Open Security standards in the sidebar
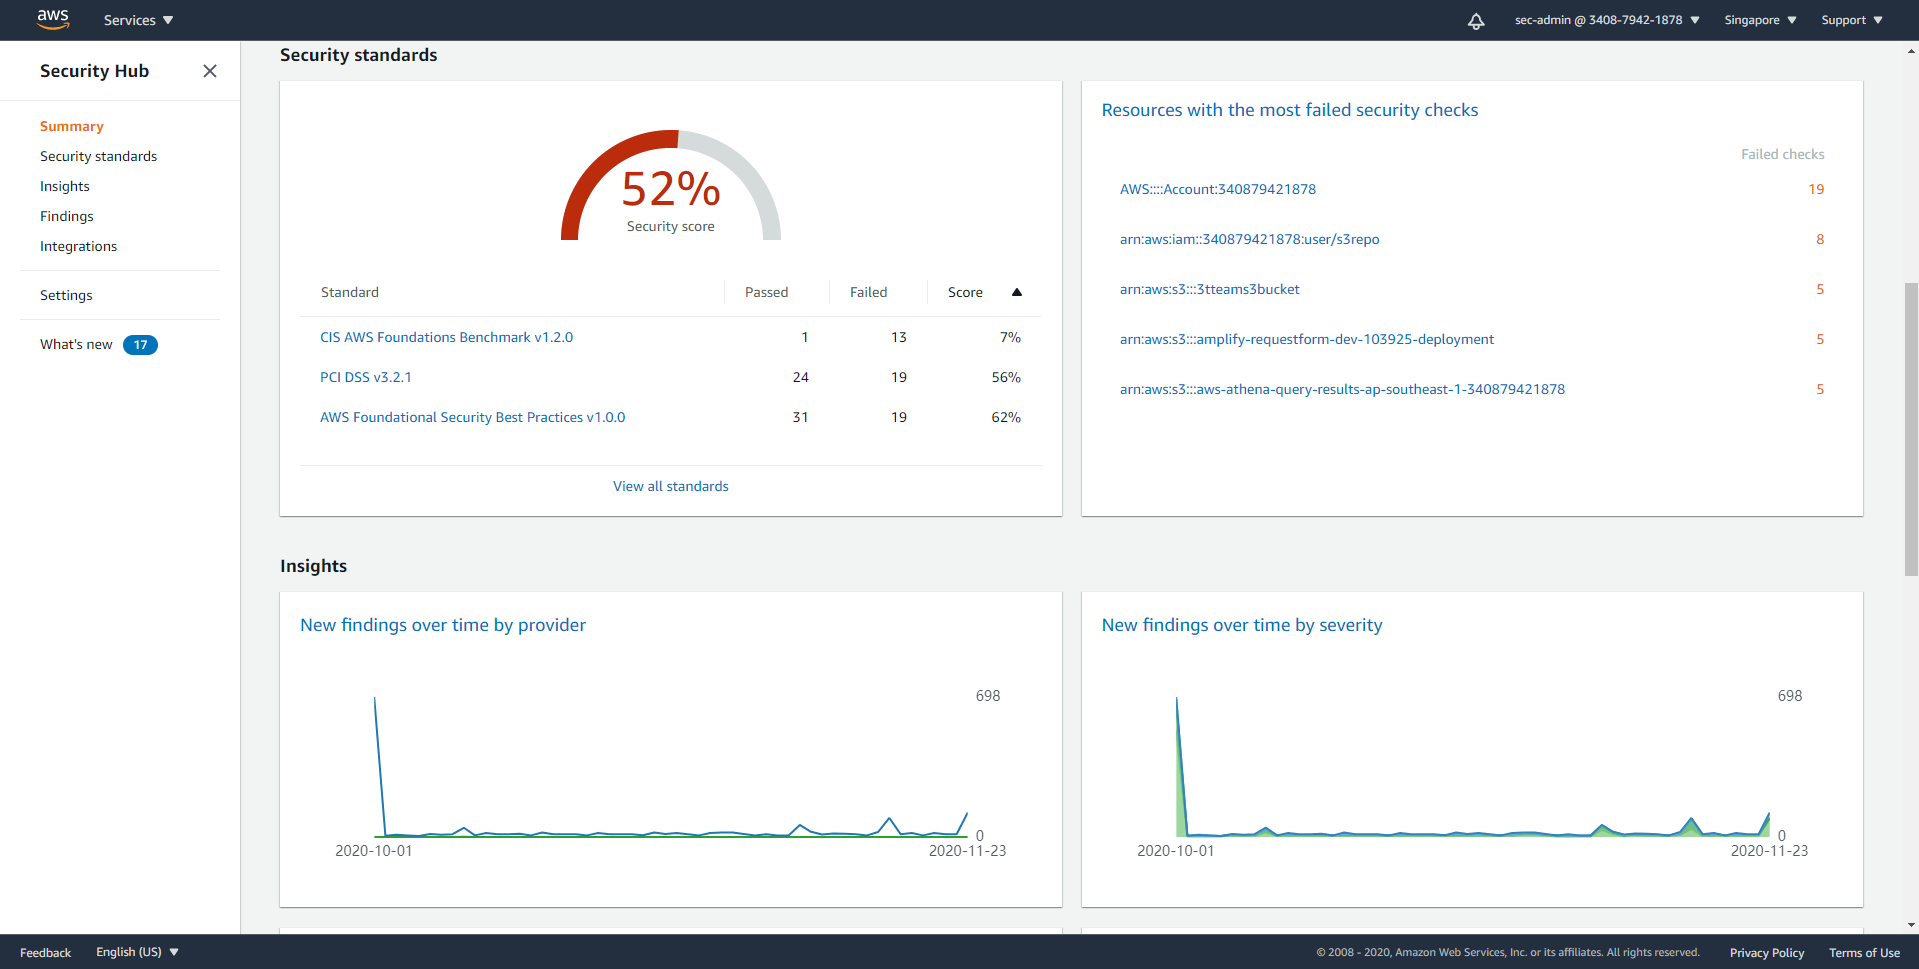The image size is (1919, 969). (98, 156)
